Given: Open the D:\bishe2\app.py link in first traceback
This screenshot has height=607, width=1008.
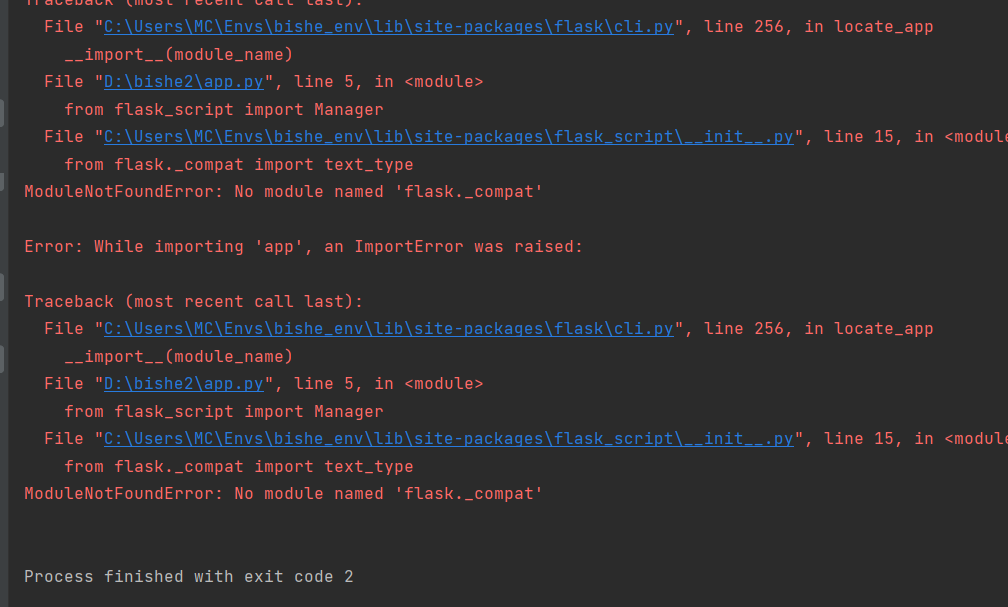Looking at the screenshot, I should (184, 82).
